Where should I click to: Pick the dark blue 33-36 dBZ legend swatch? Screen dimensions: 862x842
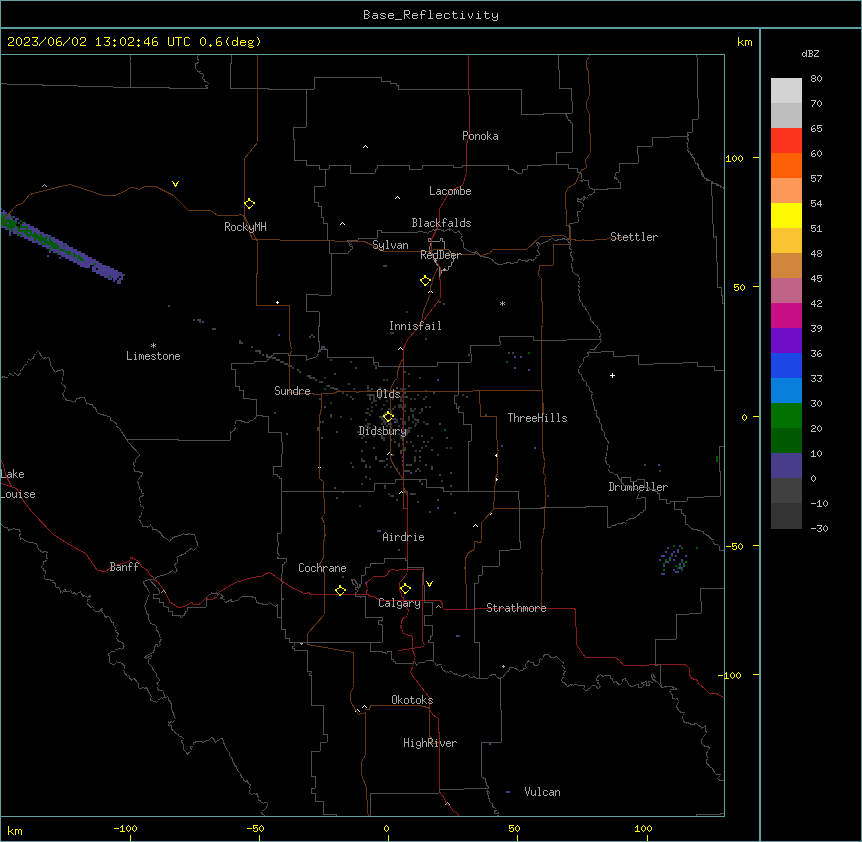click(786, 365)
